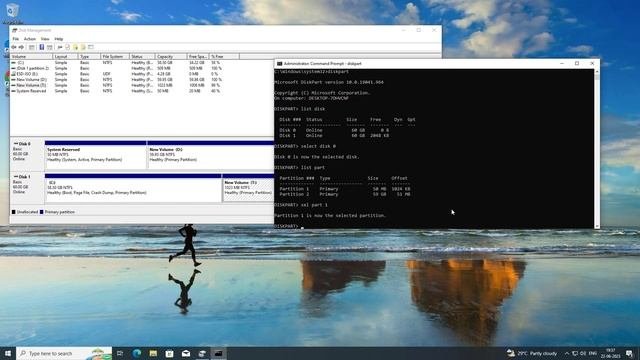640x360 pixels.
Task: Expand the hidden system tray icons chevron
Action: click(x=567, y=353)
